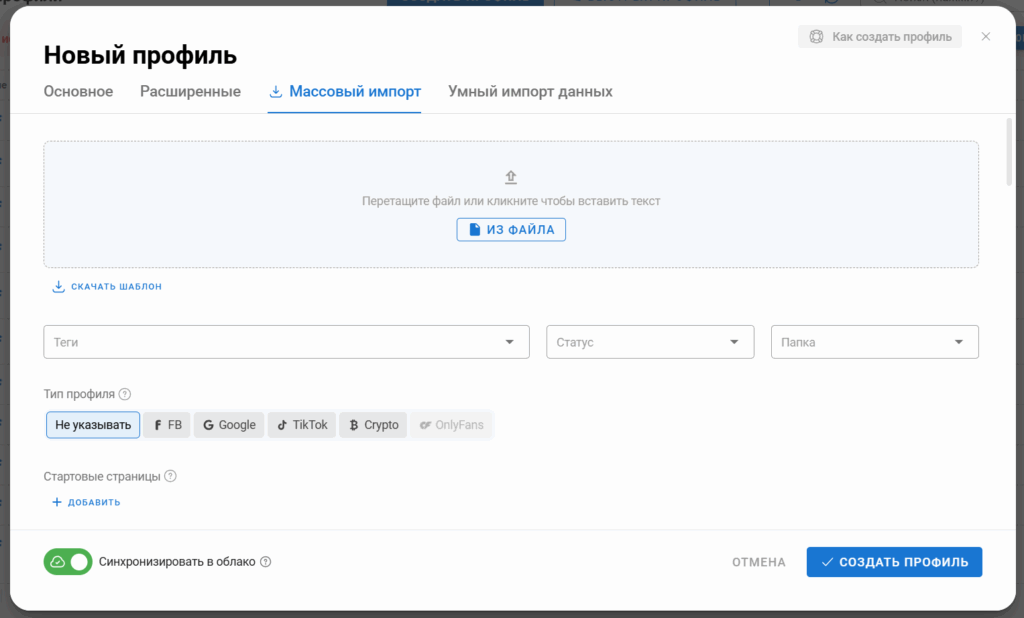Screen dimensions: 1024x618
Task: Toggle Синхронизировать в облако switch
Action: pyautogui.click(x=68, y=562)
